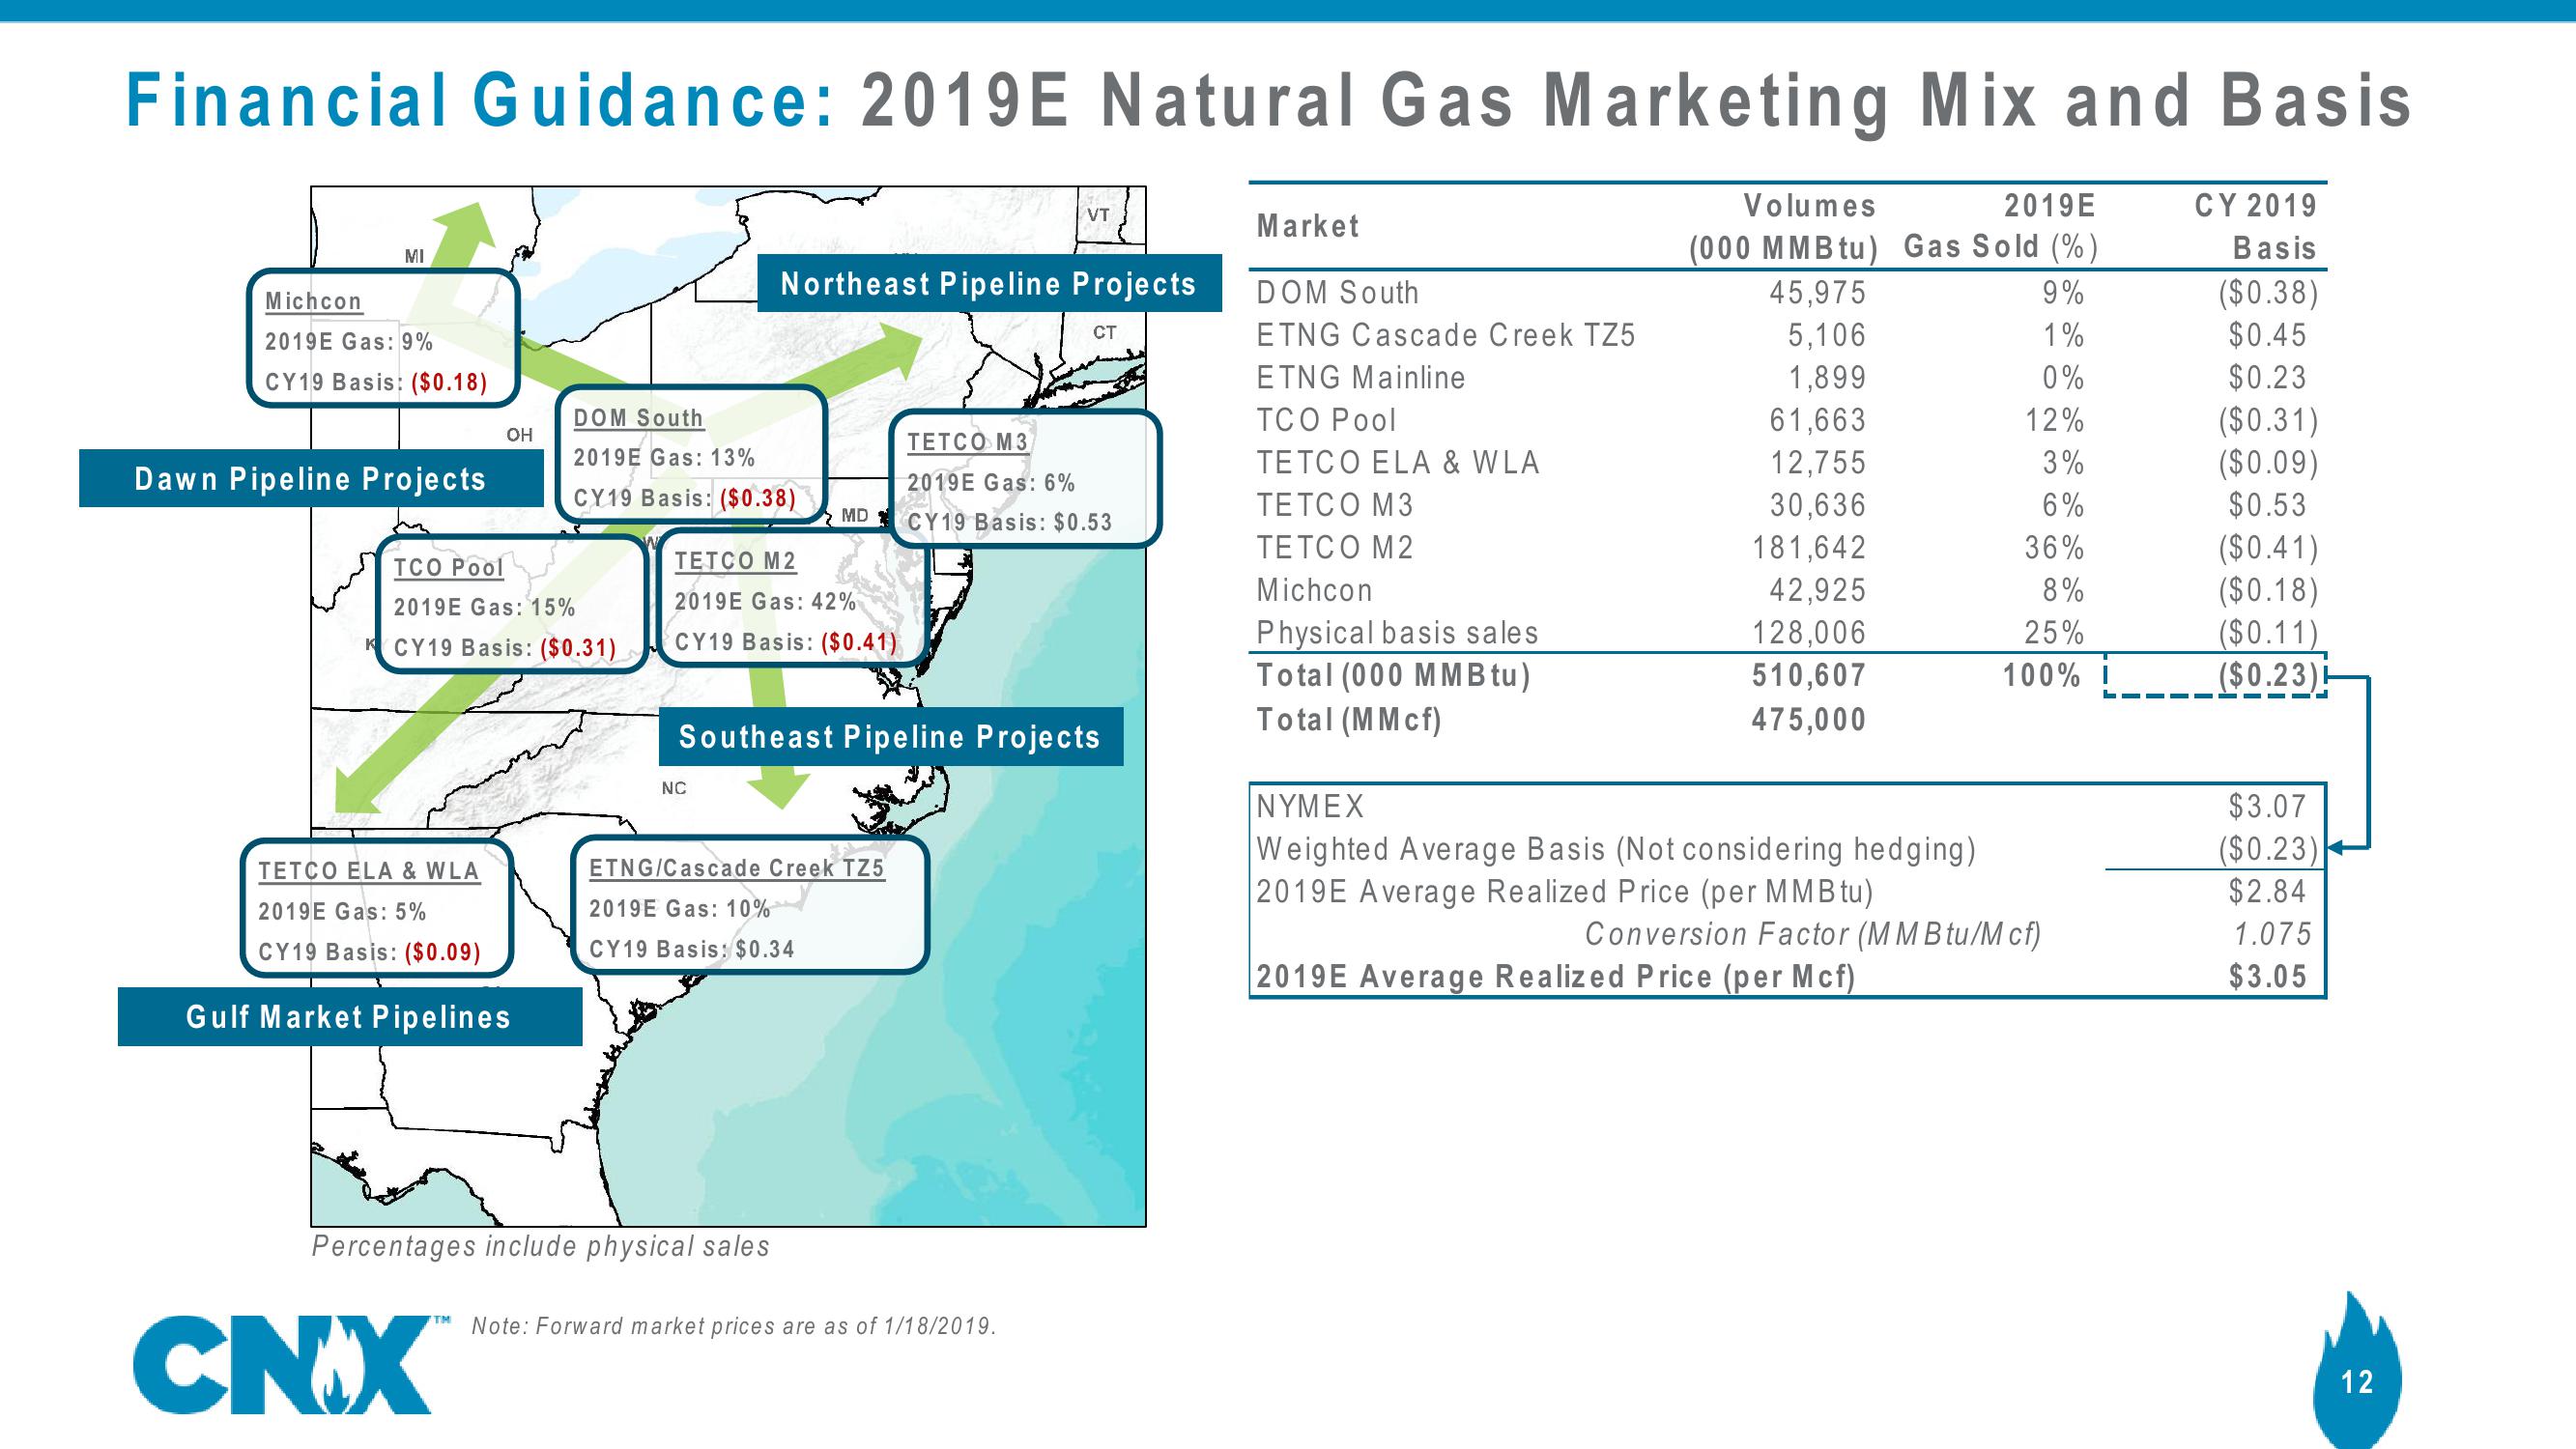Click the bold $3.05 per Mcf value
Viewport: 2576px width, 1449px height.
click(x=2267, y=976)
